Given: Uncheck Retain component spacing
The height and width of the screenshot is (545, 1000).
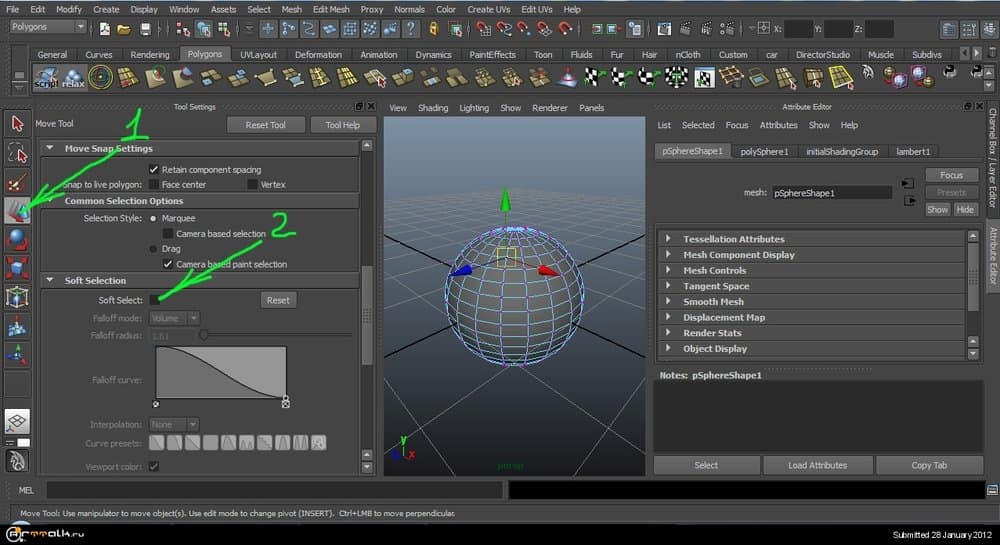Looking at the screenshot, I should coord(153,170).
